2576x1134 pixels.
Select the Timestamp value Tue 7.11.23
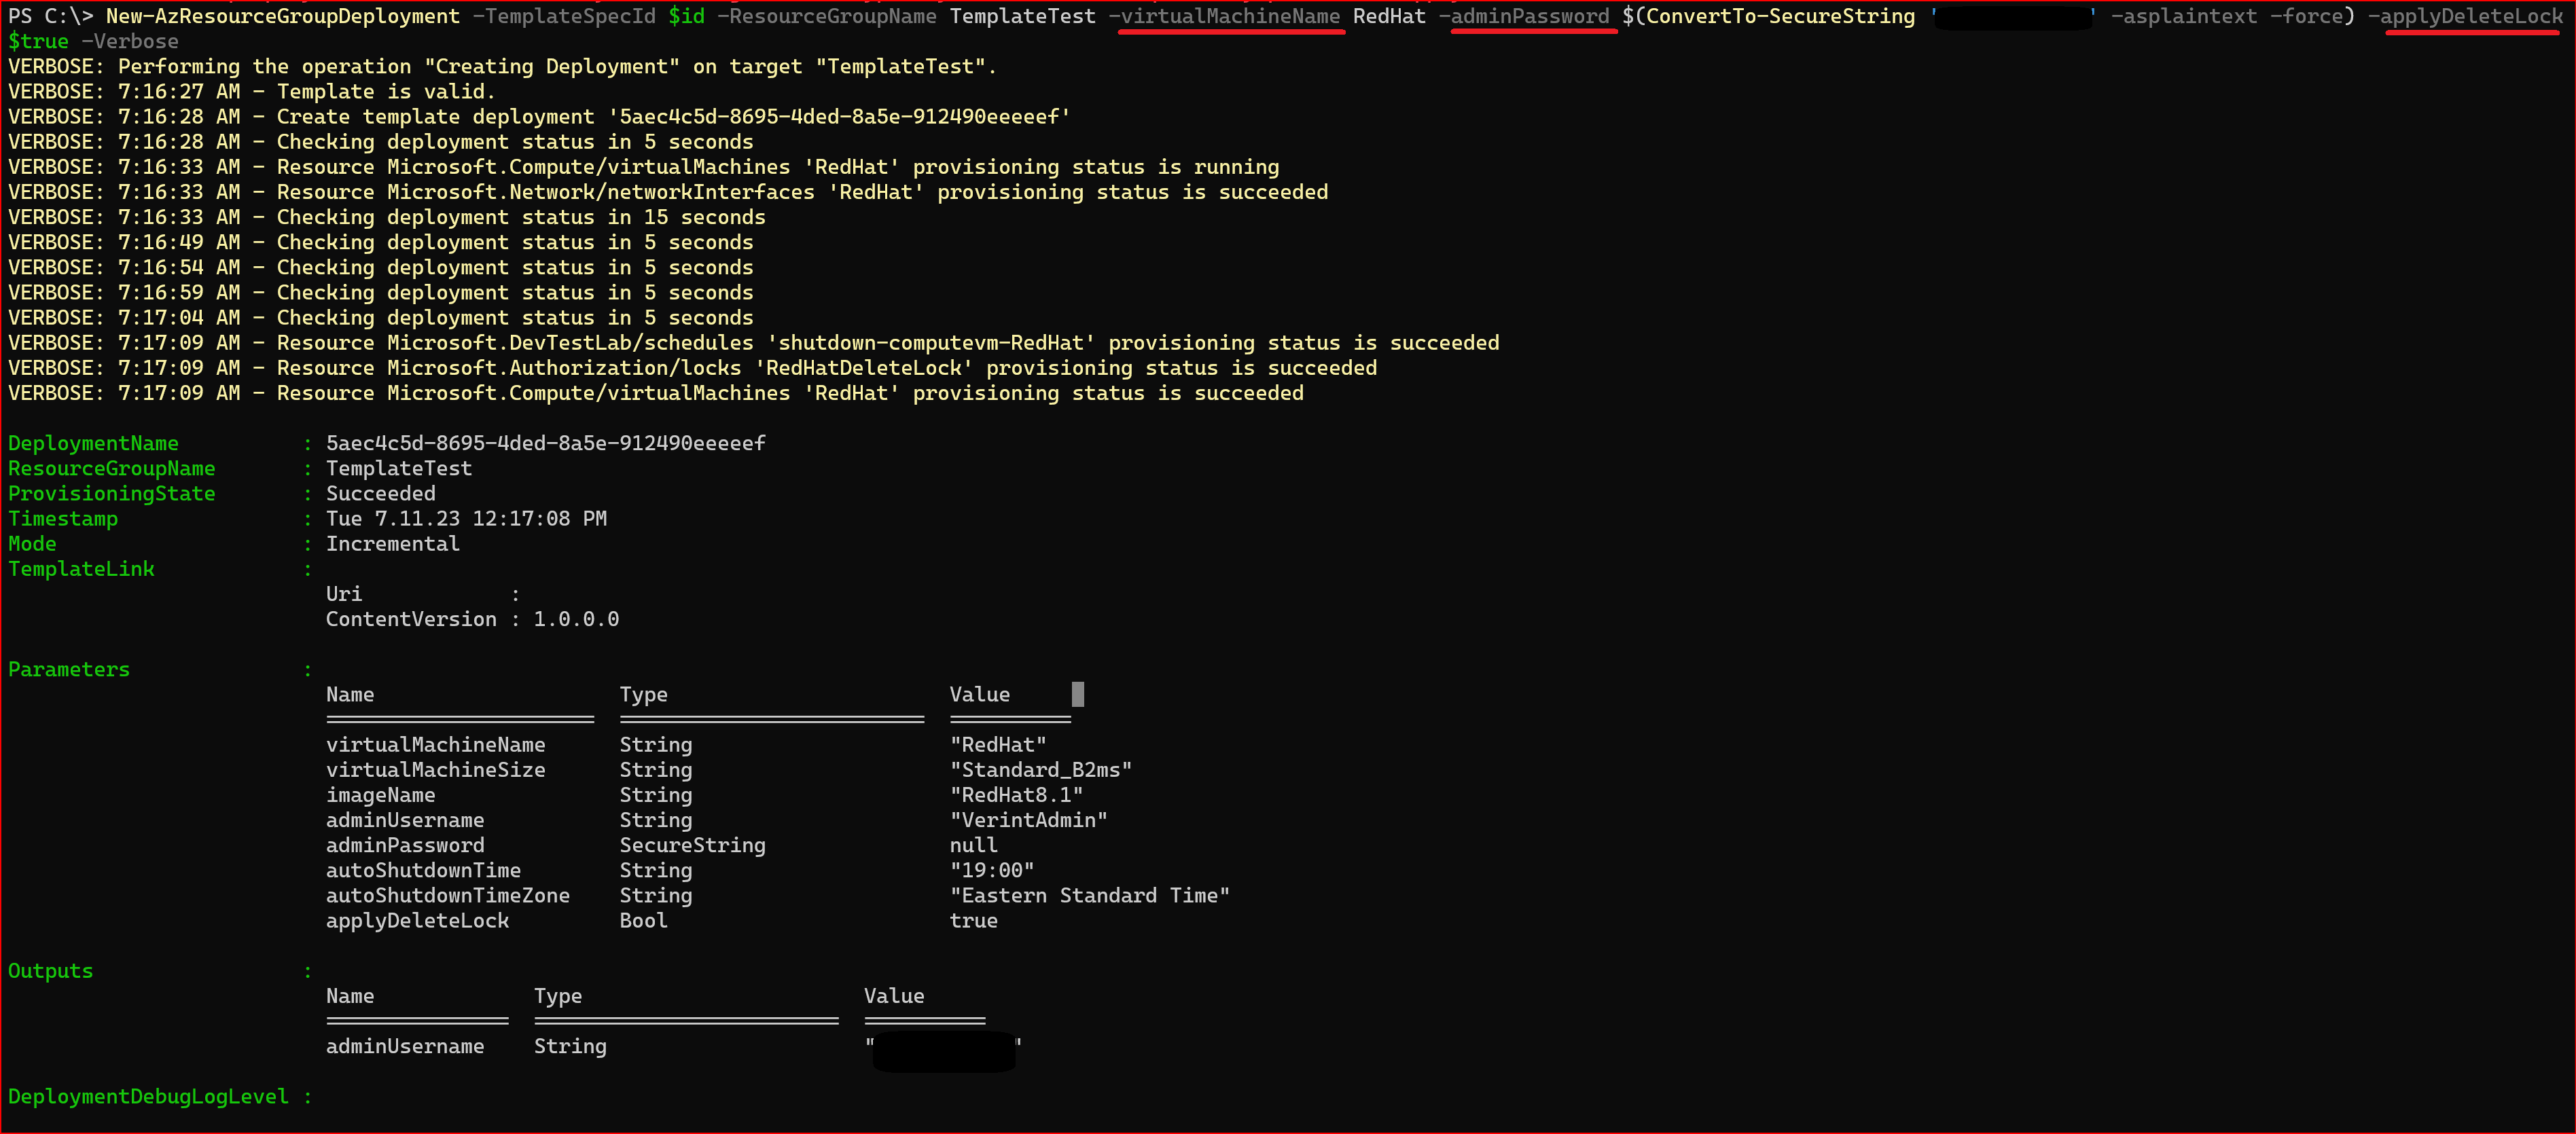430,518
